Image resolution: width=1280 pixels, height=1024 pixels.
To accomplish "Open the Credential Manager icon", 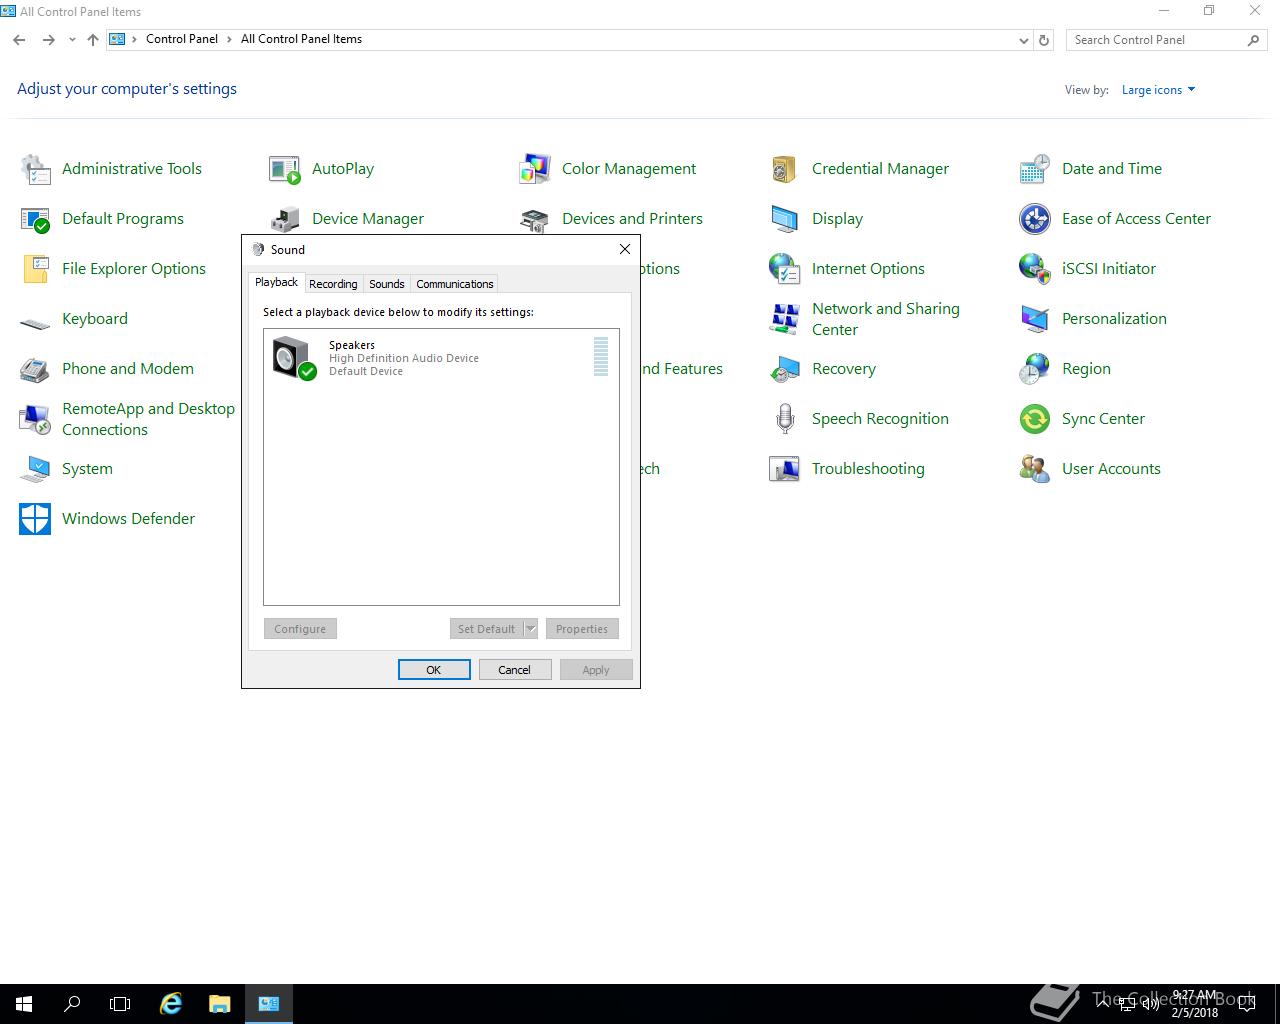I will click(785, 169).
